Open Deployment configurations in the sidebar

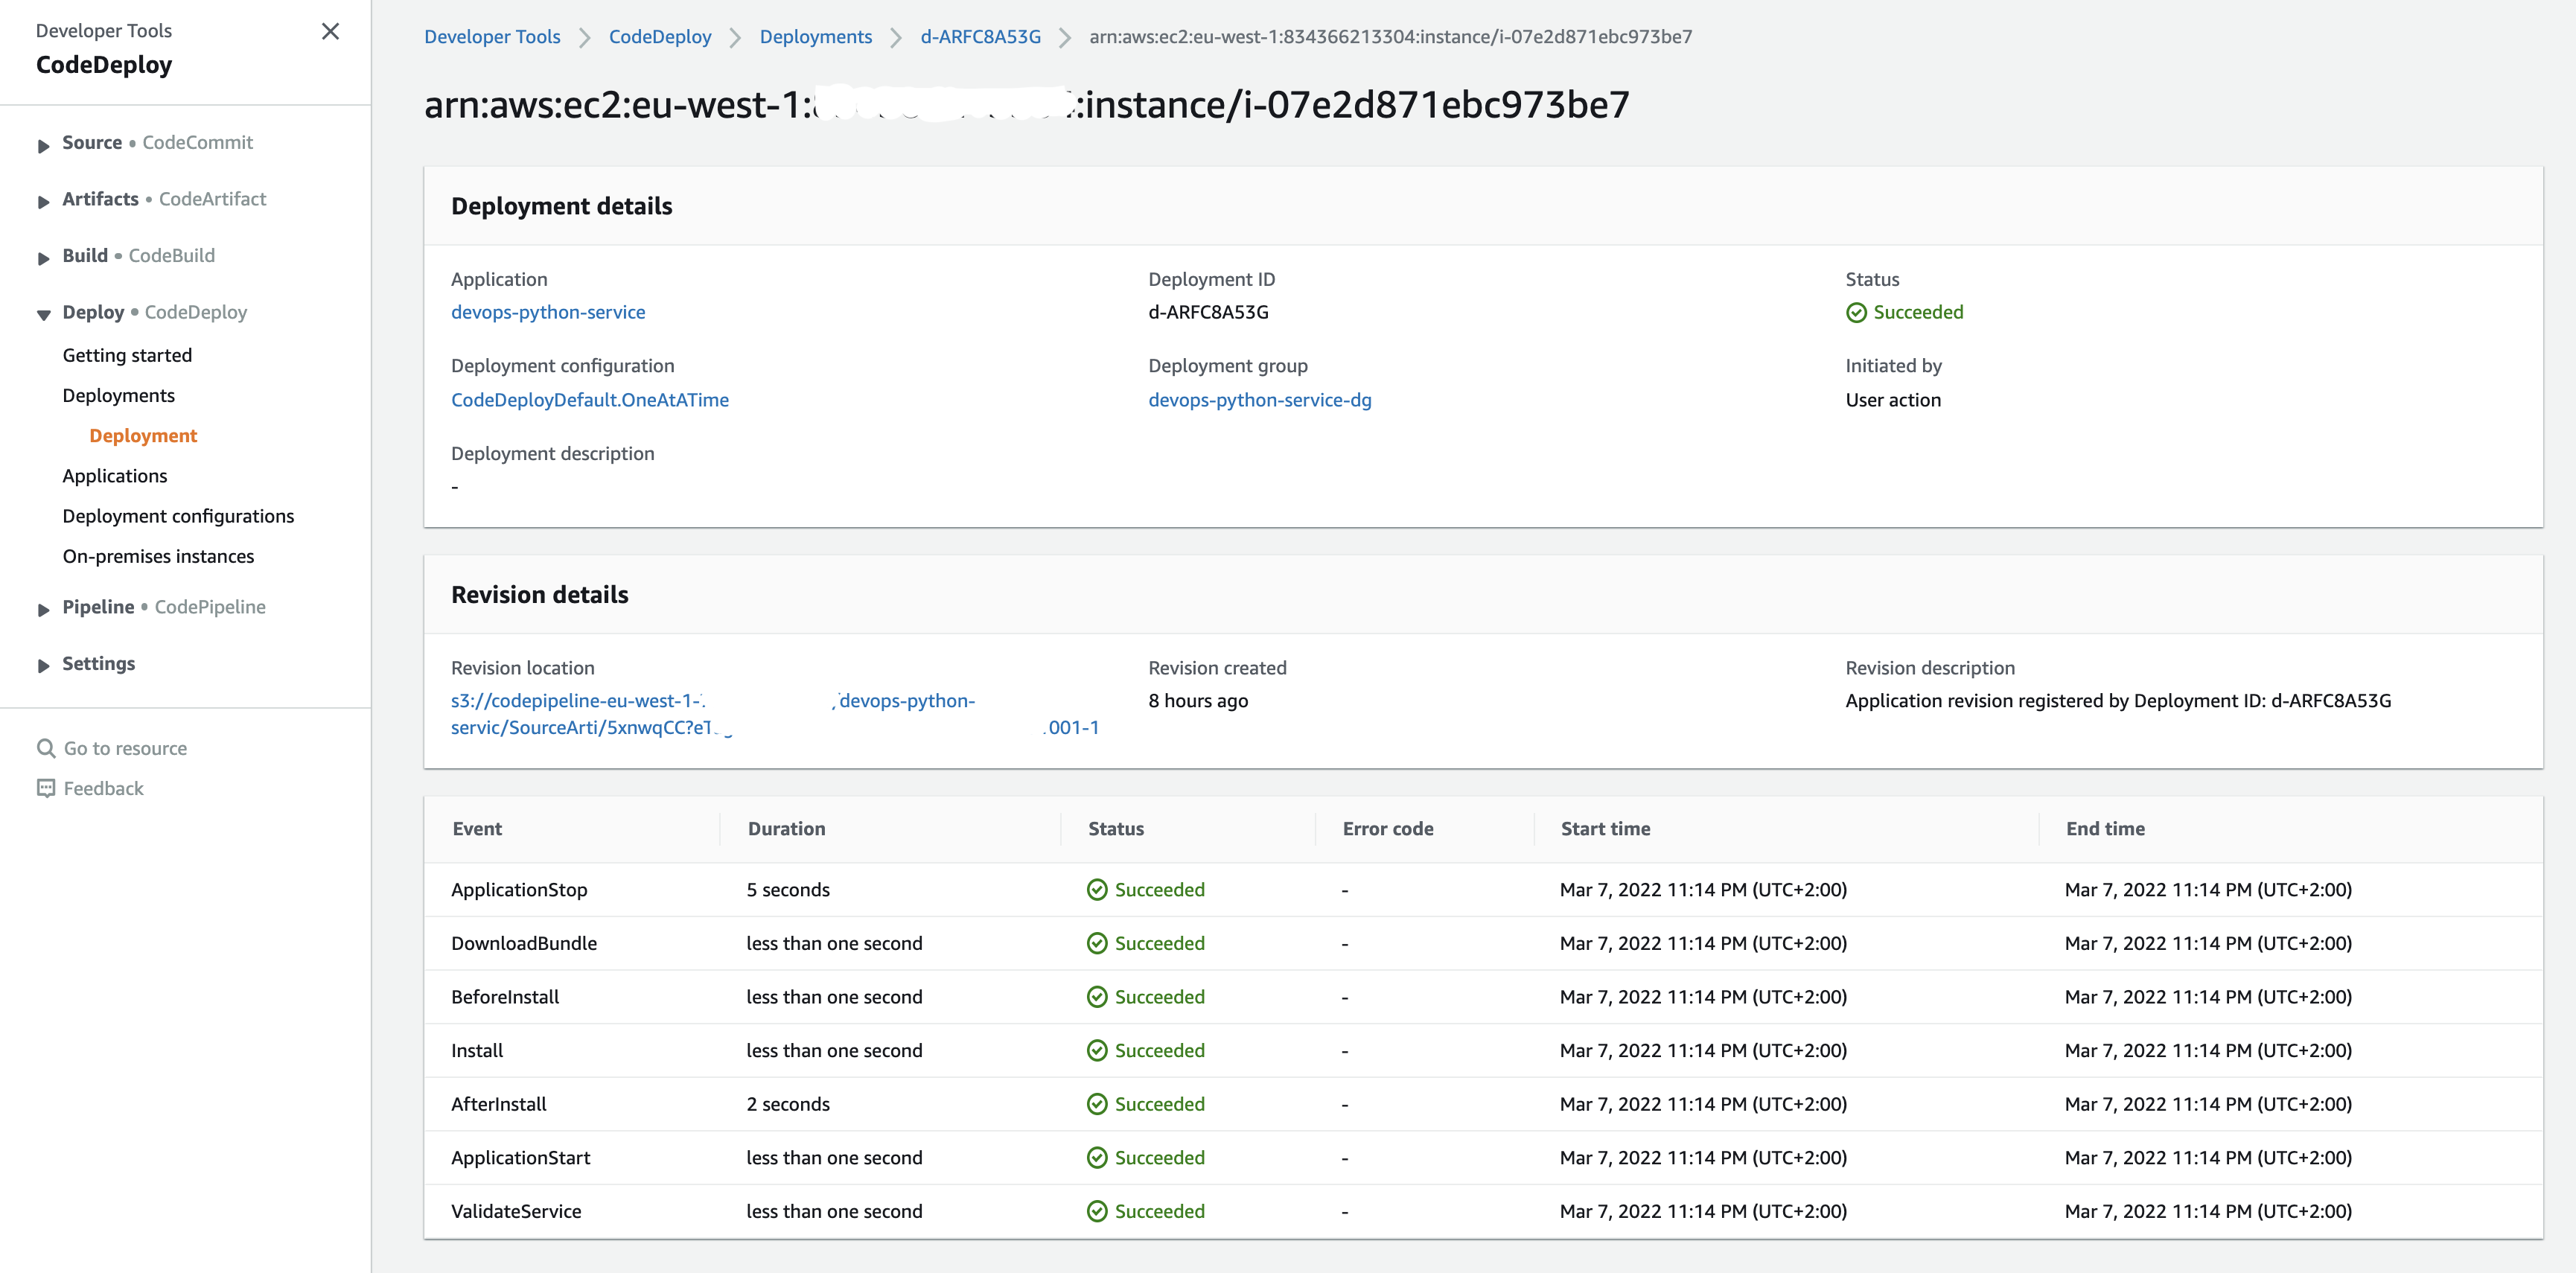pos(178,516)
